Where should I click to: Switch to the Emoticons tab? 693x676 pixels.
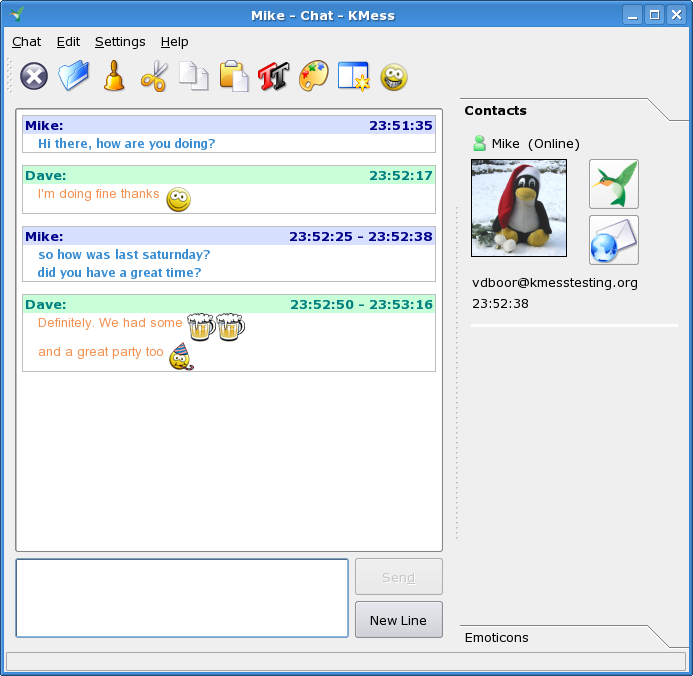(x=496, y=638)
